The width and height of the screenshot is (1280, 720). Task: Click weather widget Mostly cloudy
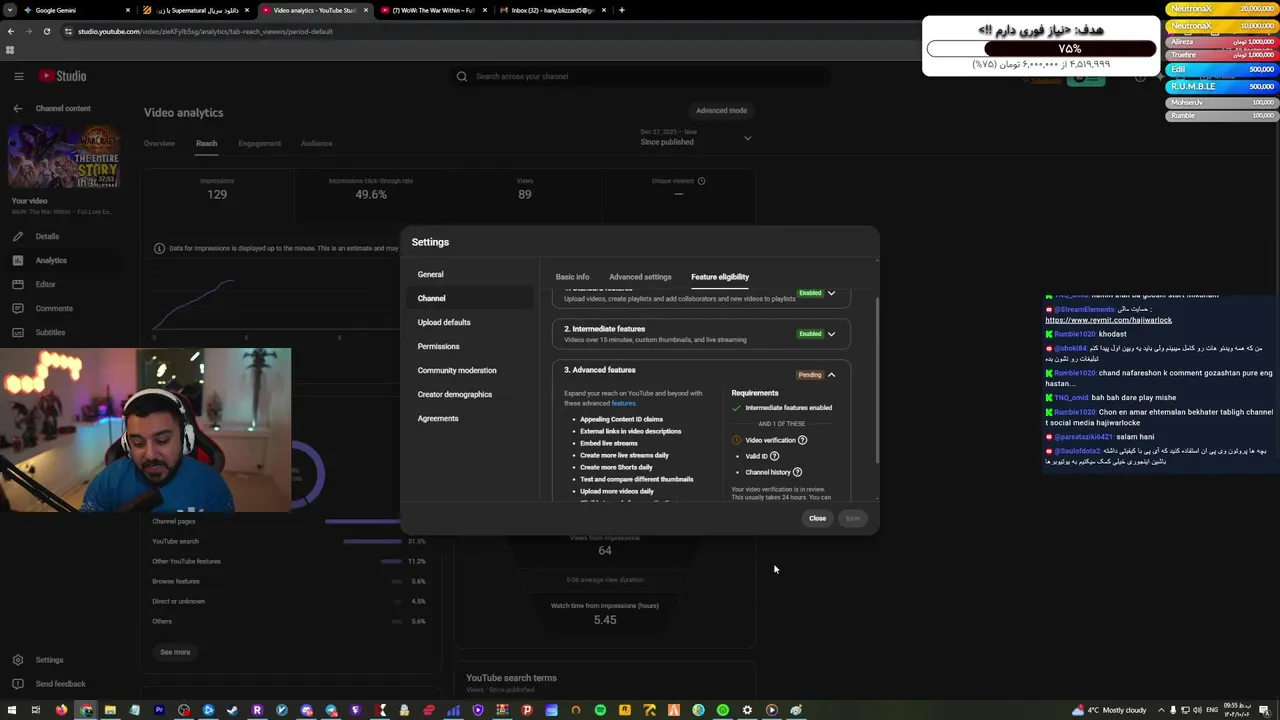pos(1110,710)
